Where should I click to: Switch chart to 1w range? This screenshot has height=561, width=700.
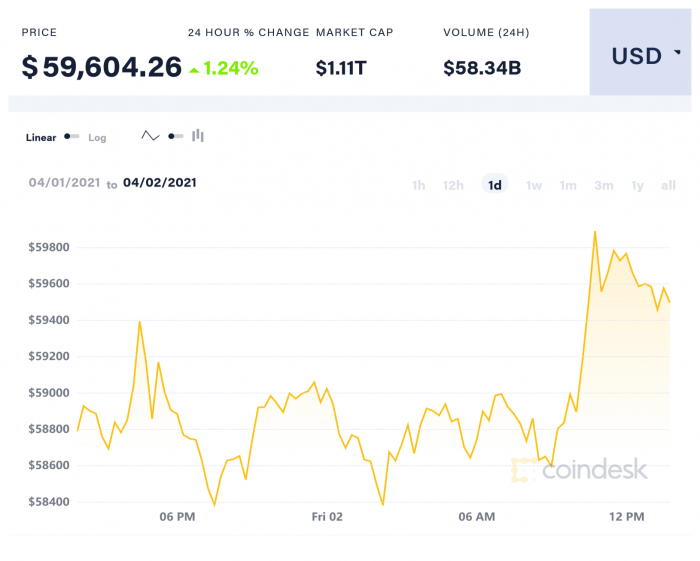(534, 185)
